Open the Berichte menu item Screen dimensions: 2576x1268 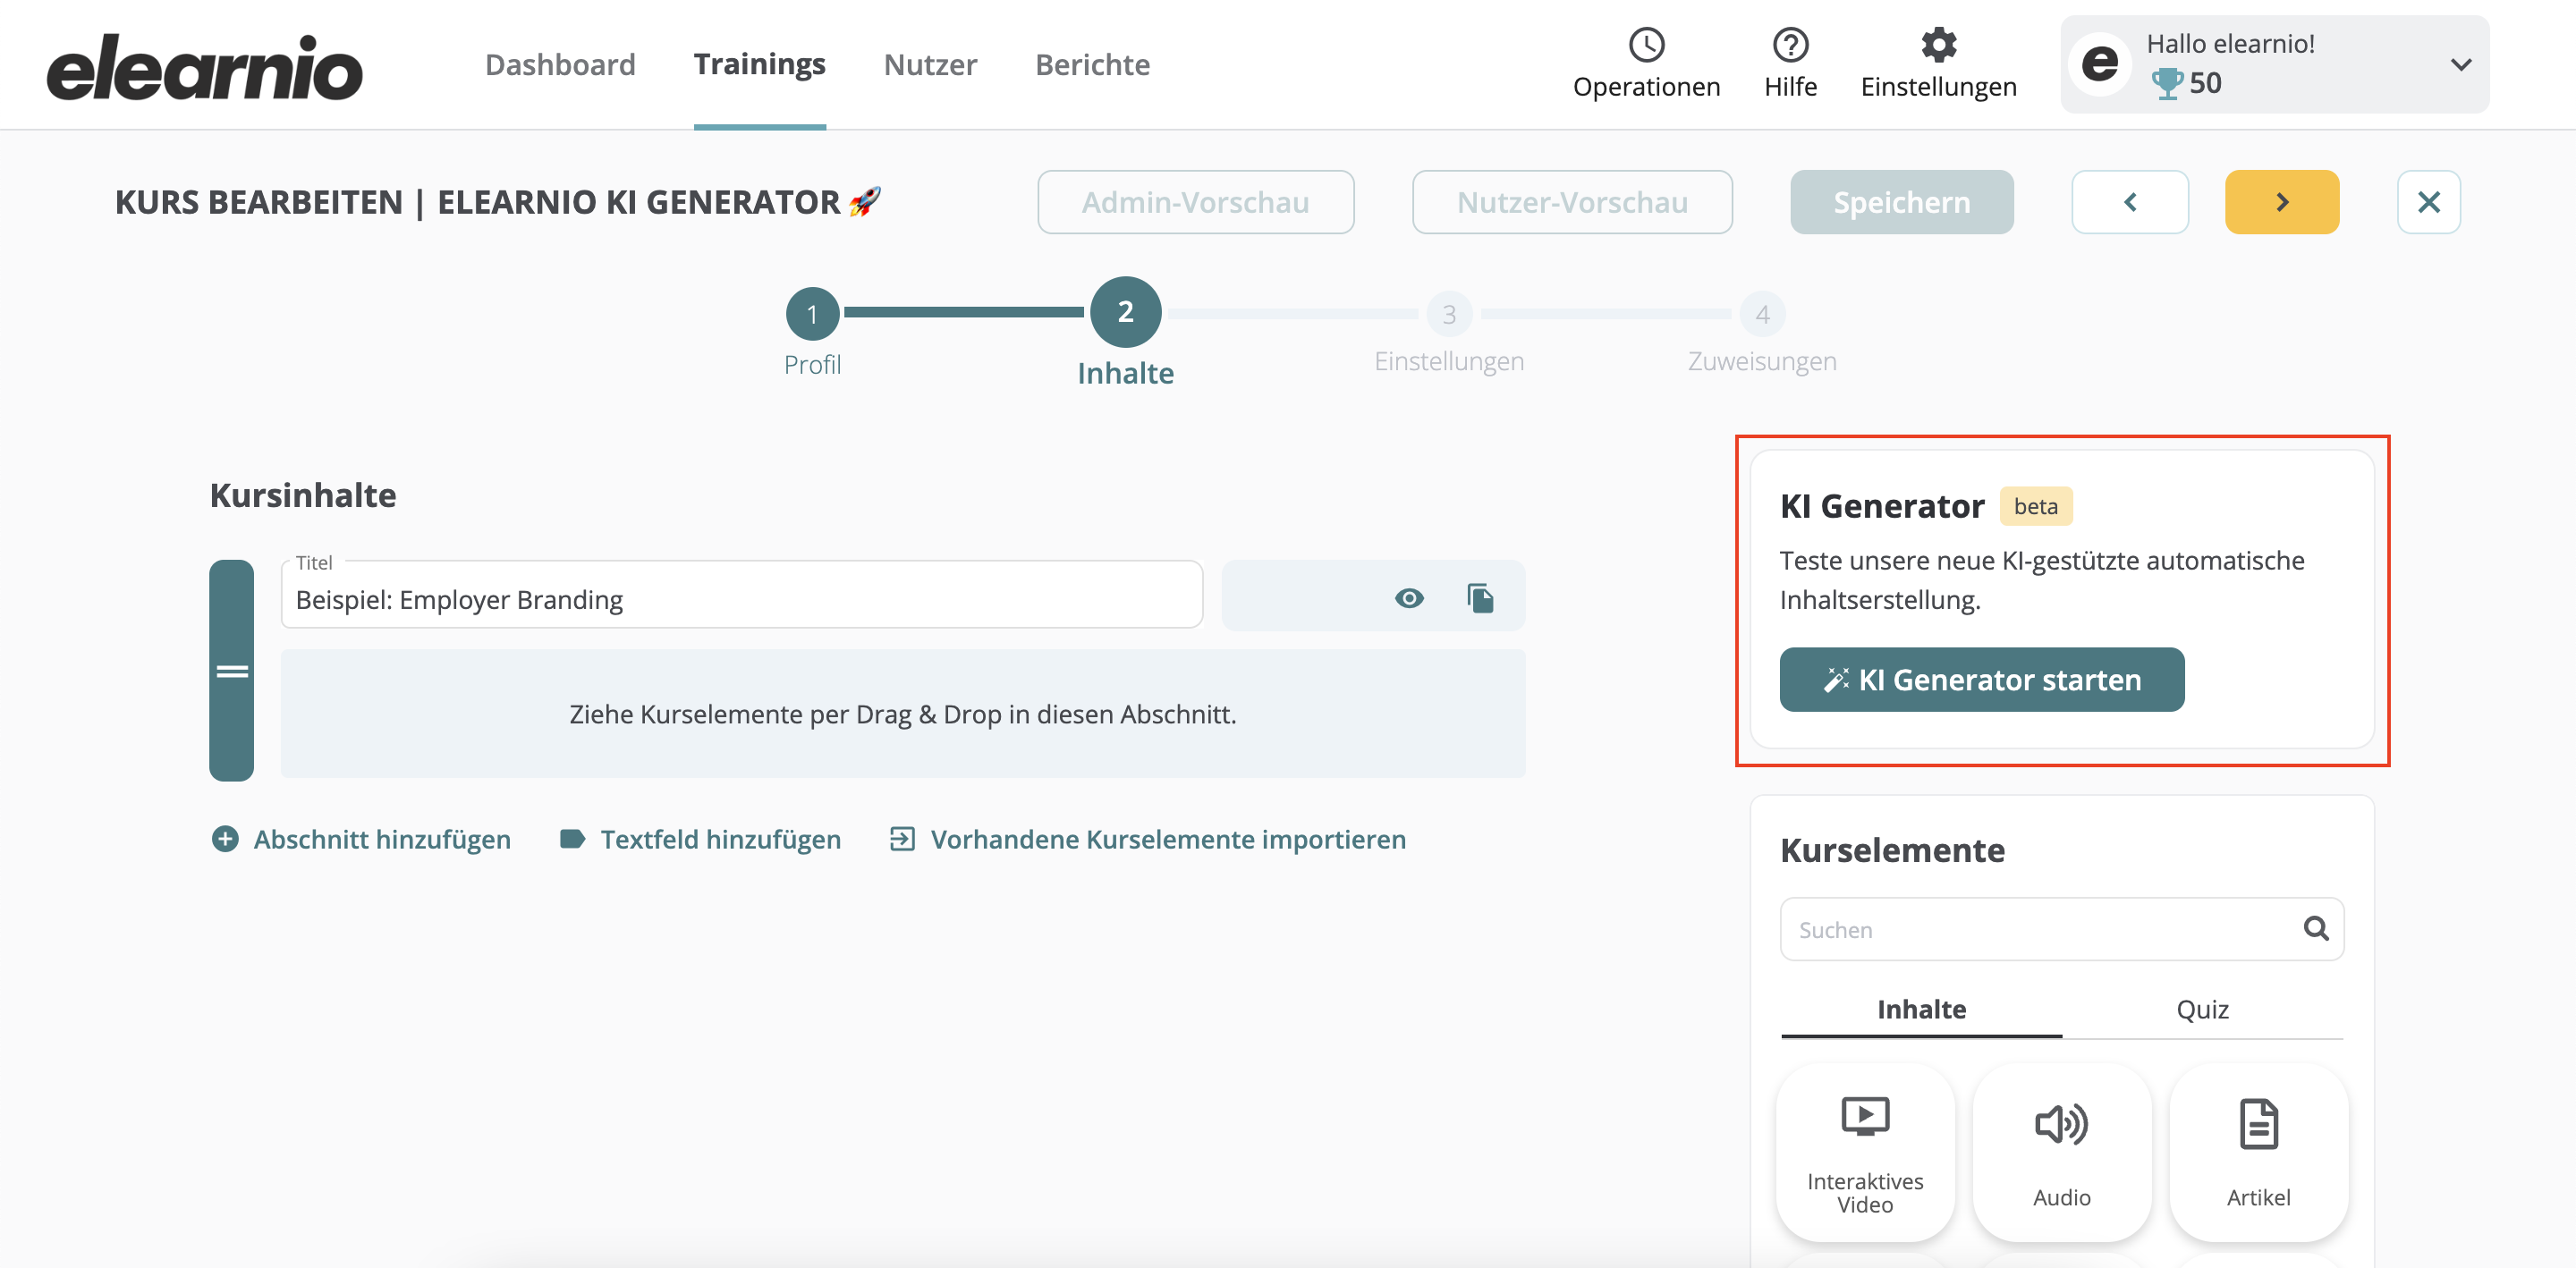(x=1092, y=65)
